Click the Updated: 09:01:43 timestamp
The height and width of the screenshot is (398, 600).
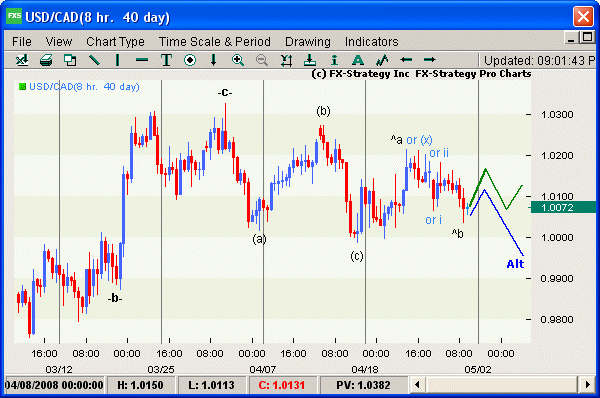tap(539, 60)
